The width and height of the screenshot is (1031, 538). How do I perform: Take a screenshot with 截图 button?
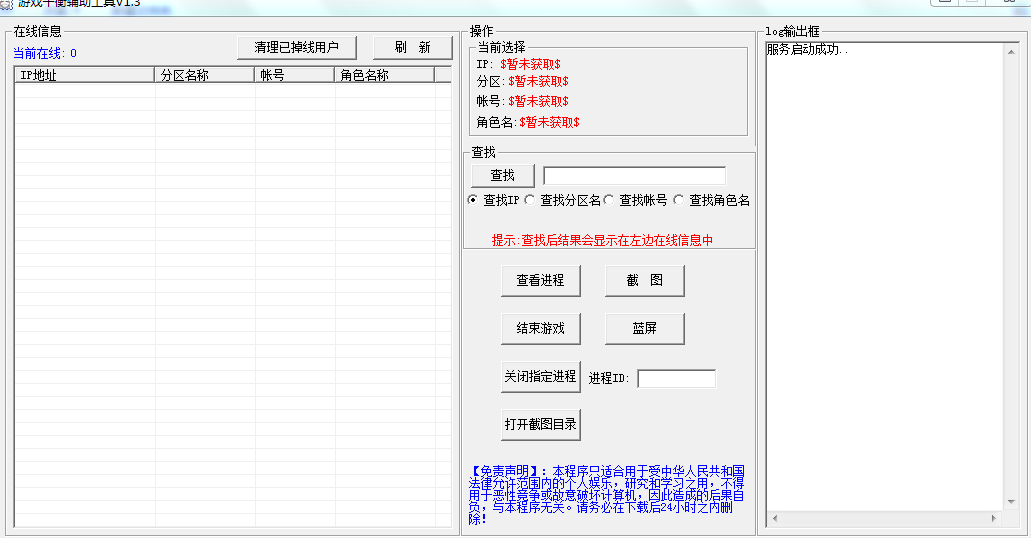pos(644,281)
